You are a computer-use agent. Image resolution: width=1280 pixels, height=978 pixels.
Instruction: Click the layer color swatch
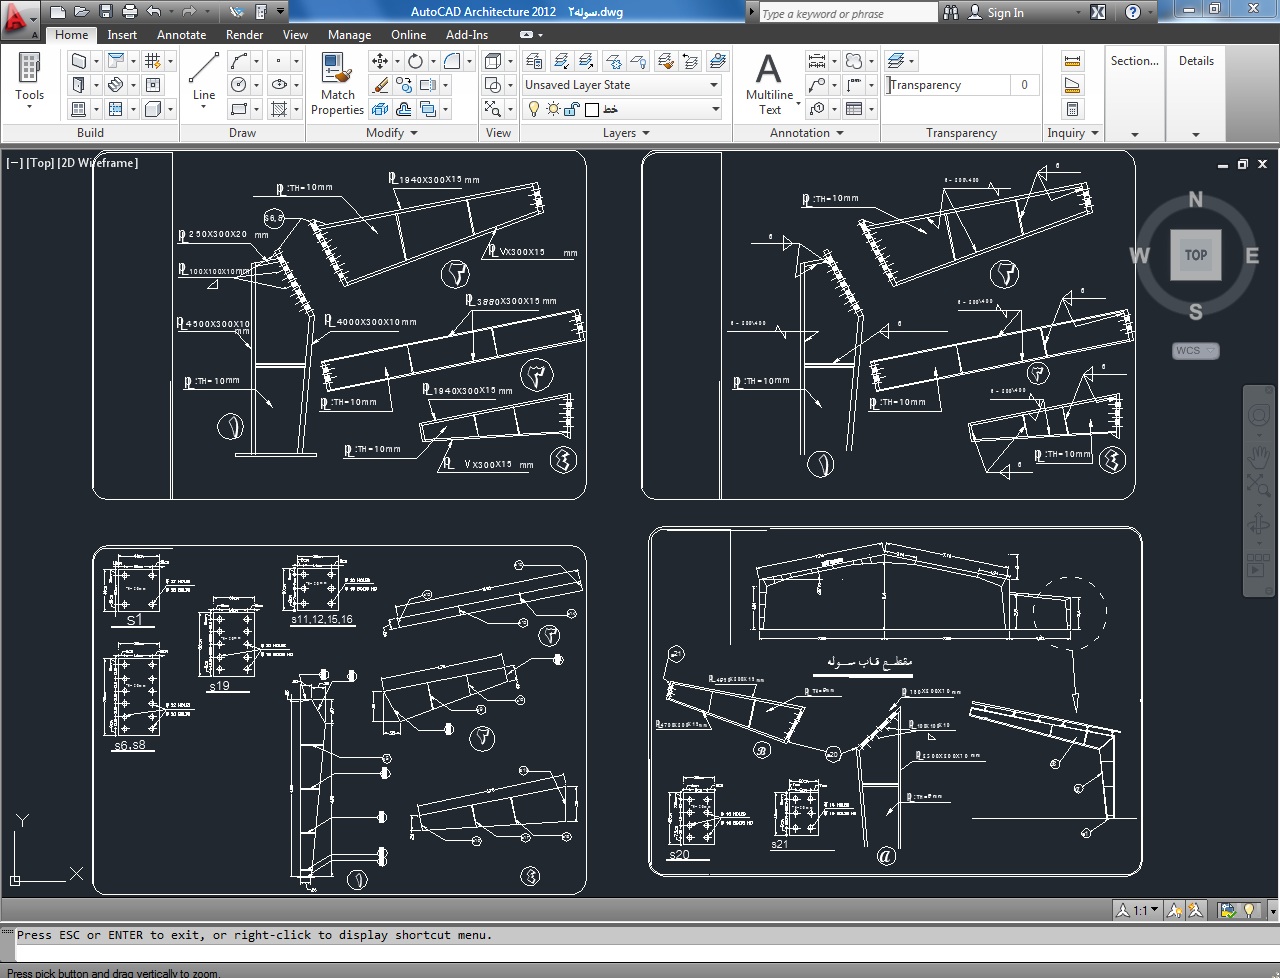(592, 109)
